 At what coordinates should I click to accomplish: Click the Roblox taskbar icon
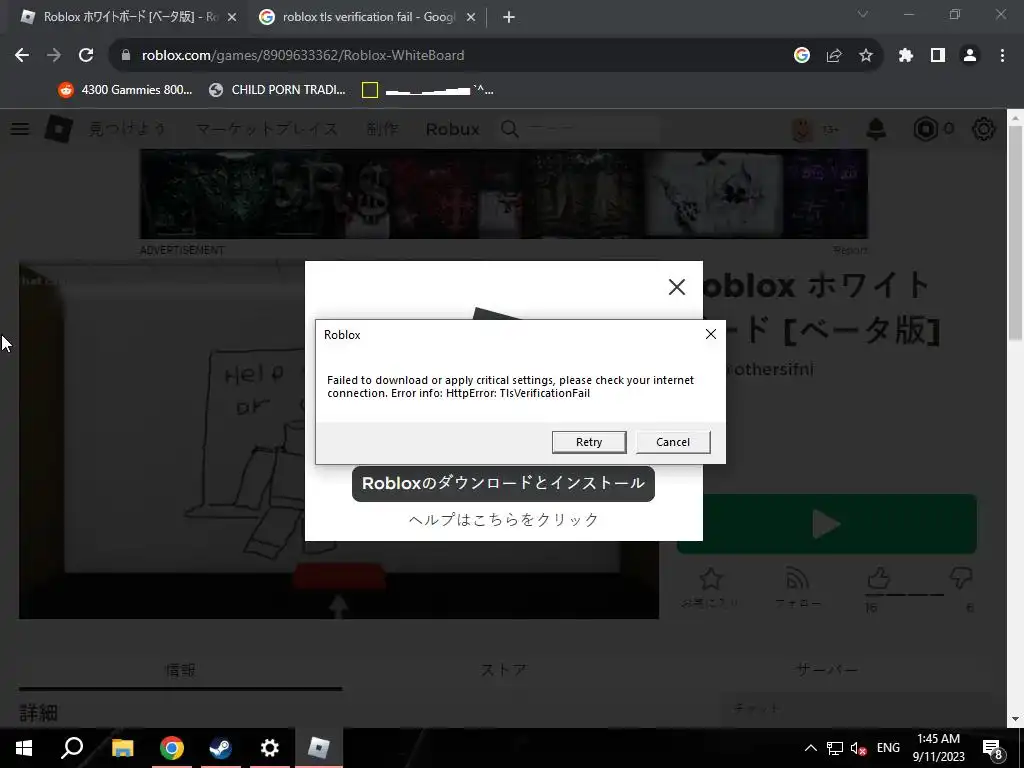pos(319,748)
